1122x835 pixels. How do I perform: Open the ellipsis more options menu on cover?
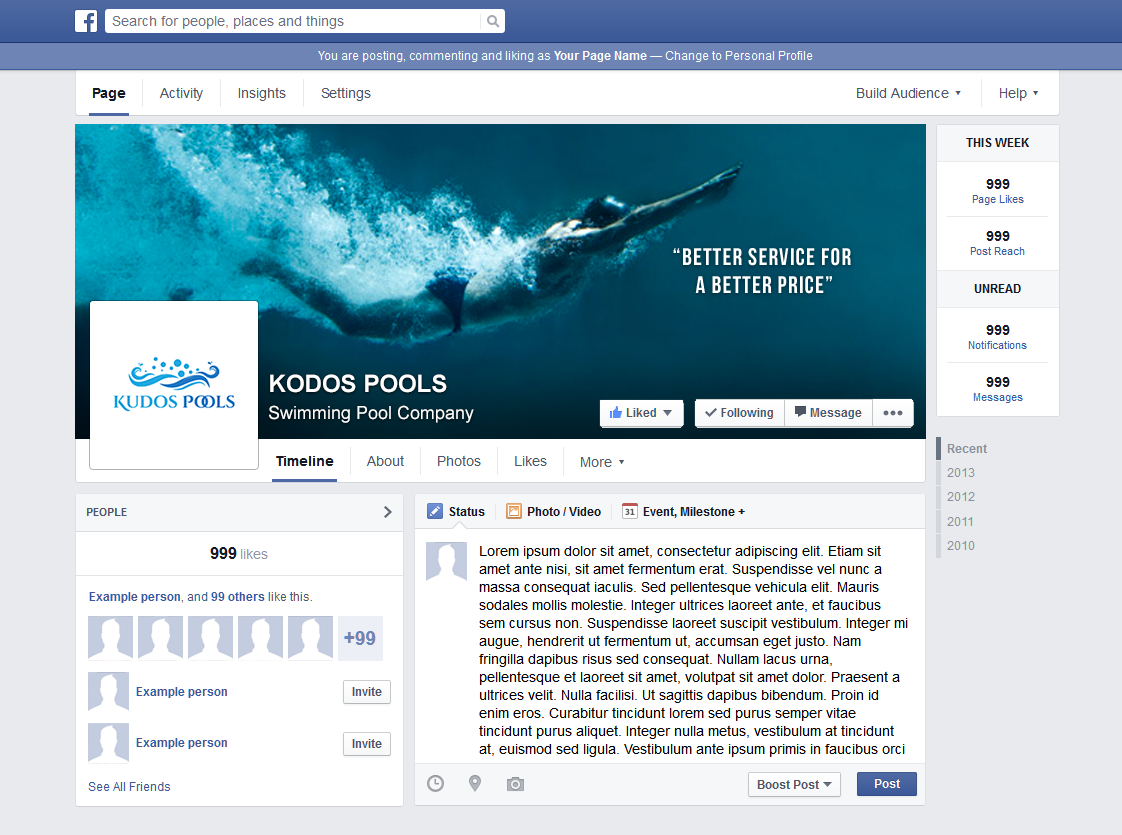[892, 412]
